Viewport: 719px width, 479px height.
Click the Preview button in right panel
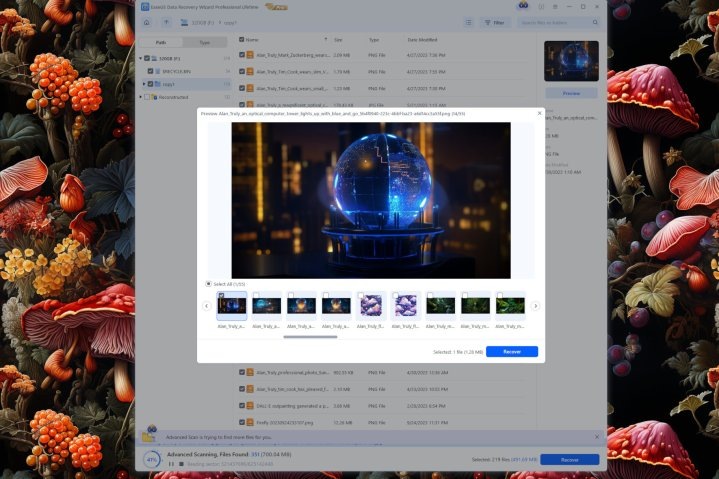pyautogui.click(x=571, y=94)
